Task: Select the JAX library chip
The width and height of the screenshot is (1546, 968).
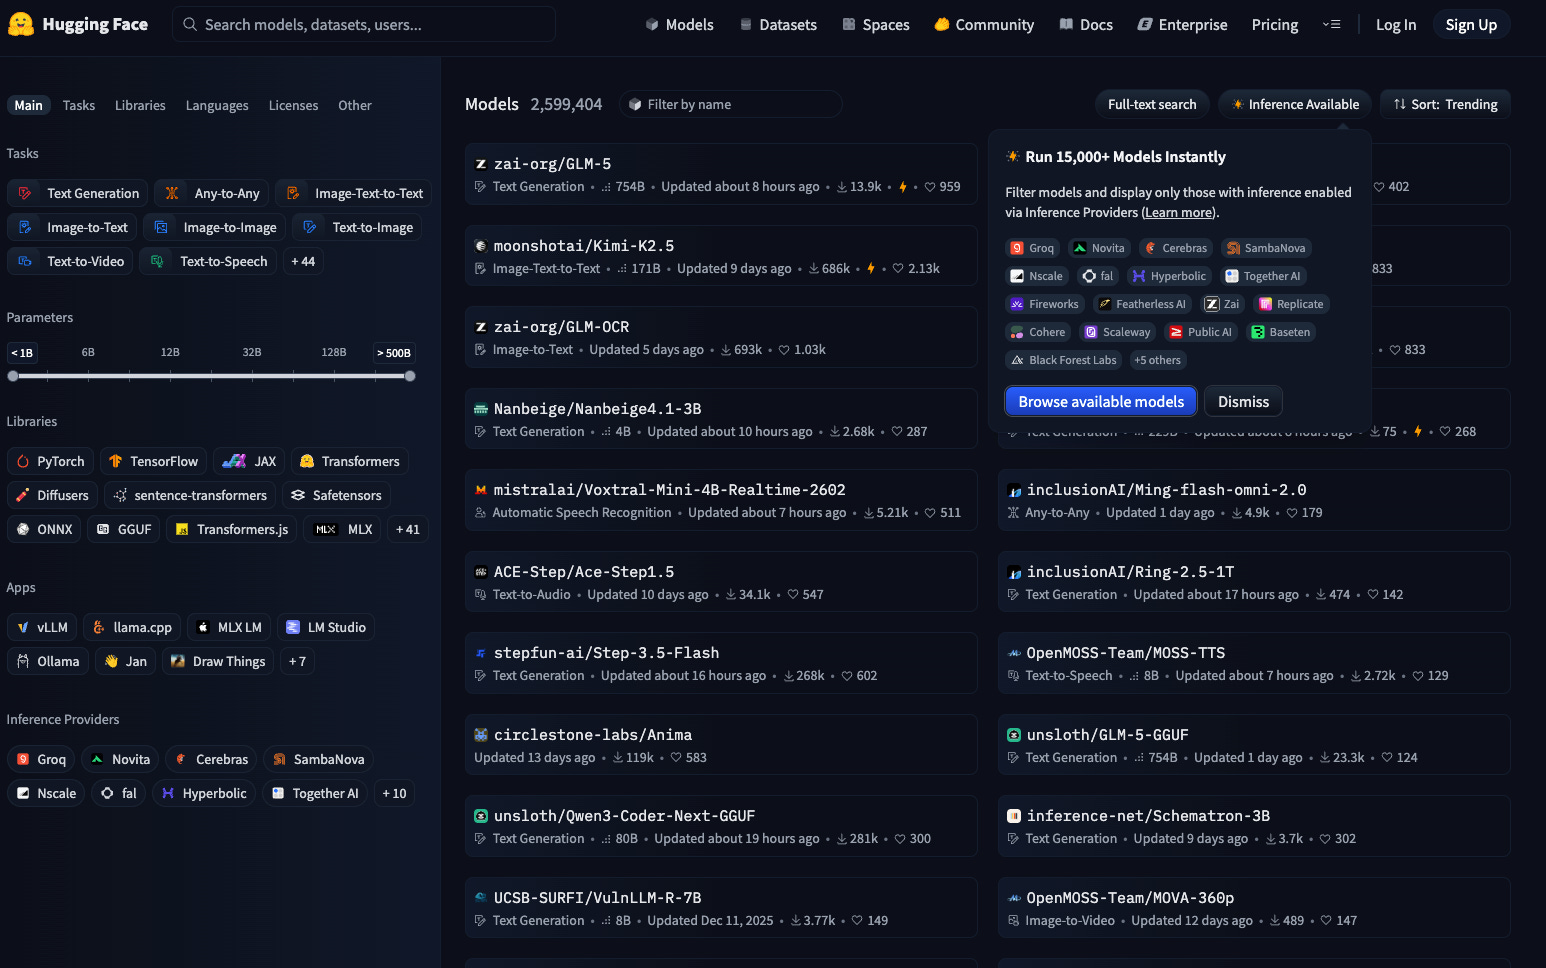Action: coord(249,461)
